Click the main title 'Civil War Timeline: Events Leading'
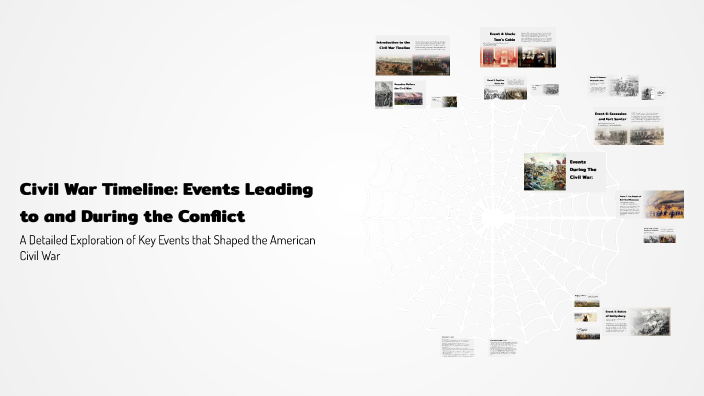 pos(166,189)
